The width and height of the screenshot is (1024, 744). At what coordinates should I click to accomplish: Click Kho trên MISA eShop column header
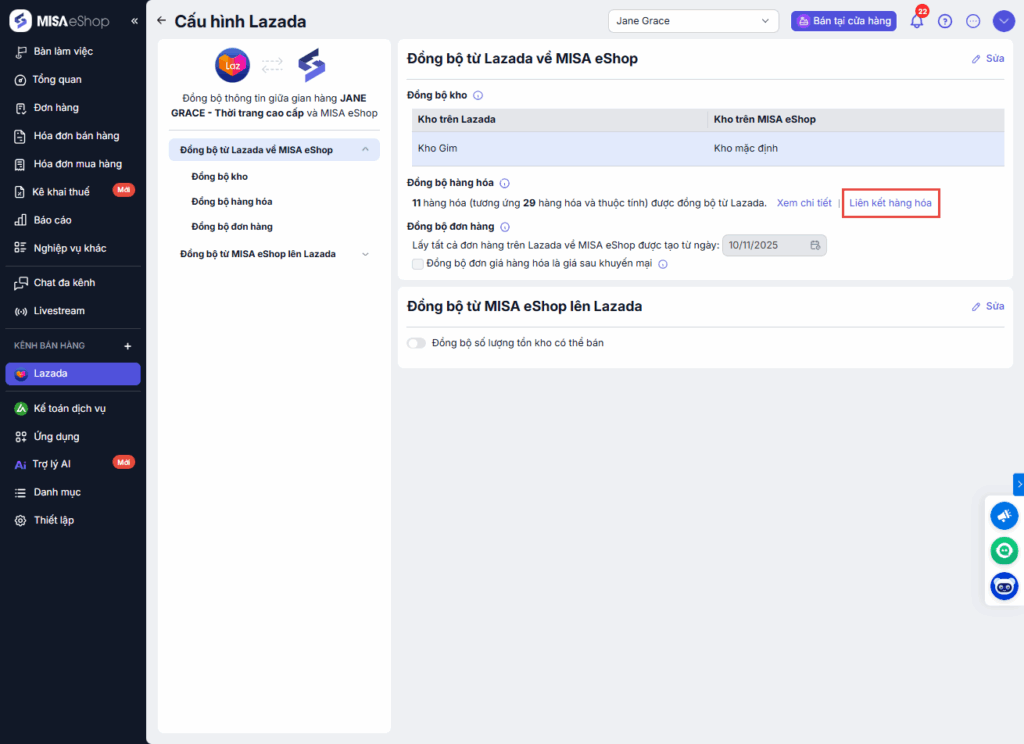pos(856,120)
